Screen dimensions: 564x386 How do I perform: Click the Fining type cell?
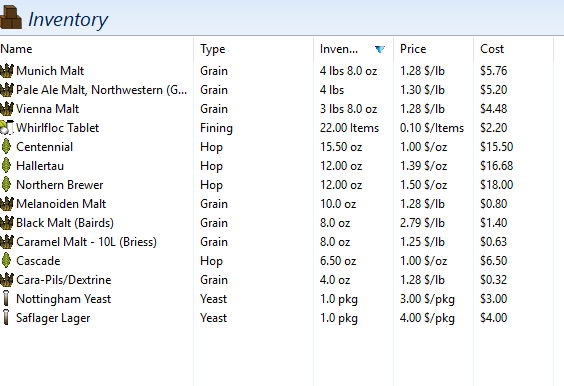(x=217, y=128)
